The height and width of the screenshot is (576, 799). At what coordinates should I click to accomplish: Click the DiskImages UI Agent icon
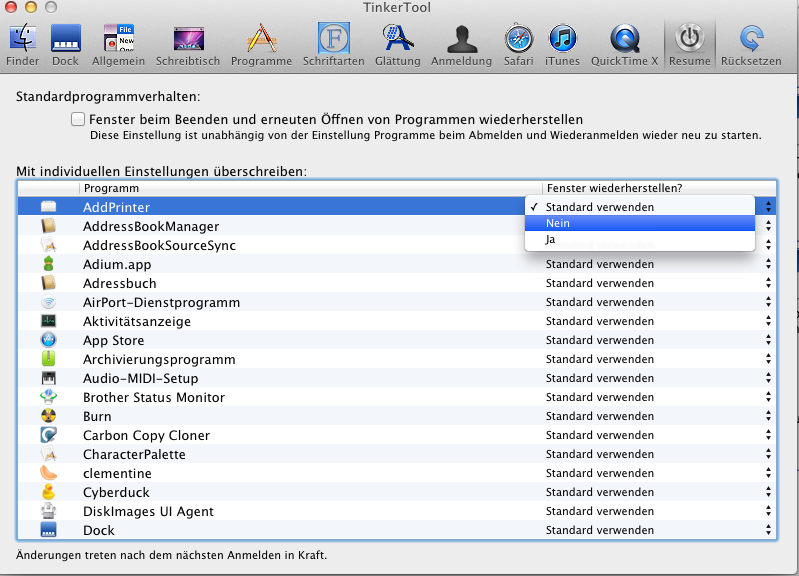(x=48, y=511)
